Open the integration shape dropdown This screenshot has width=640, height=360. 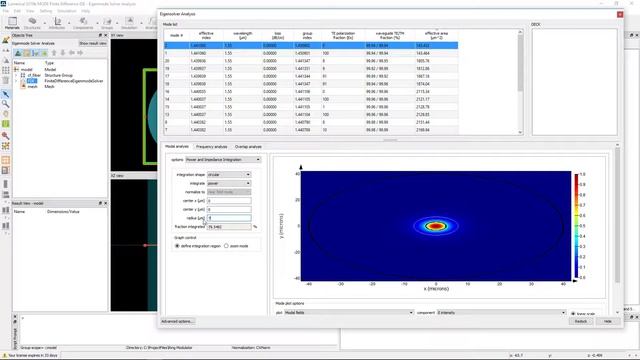pyautogui.click(x=229, y=175)
